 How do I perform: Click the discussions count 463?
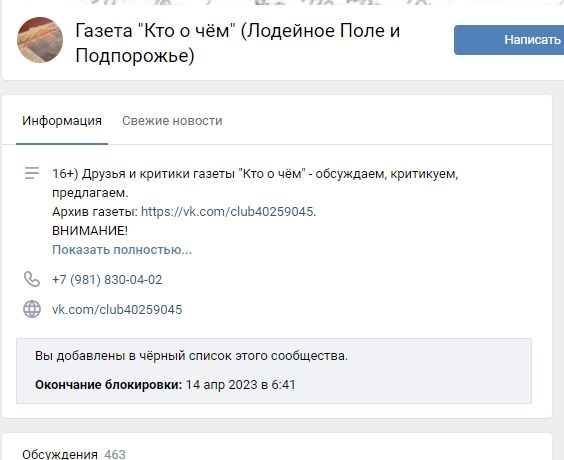[x=115, y=454]
